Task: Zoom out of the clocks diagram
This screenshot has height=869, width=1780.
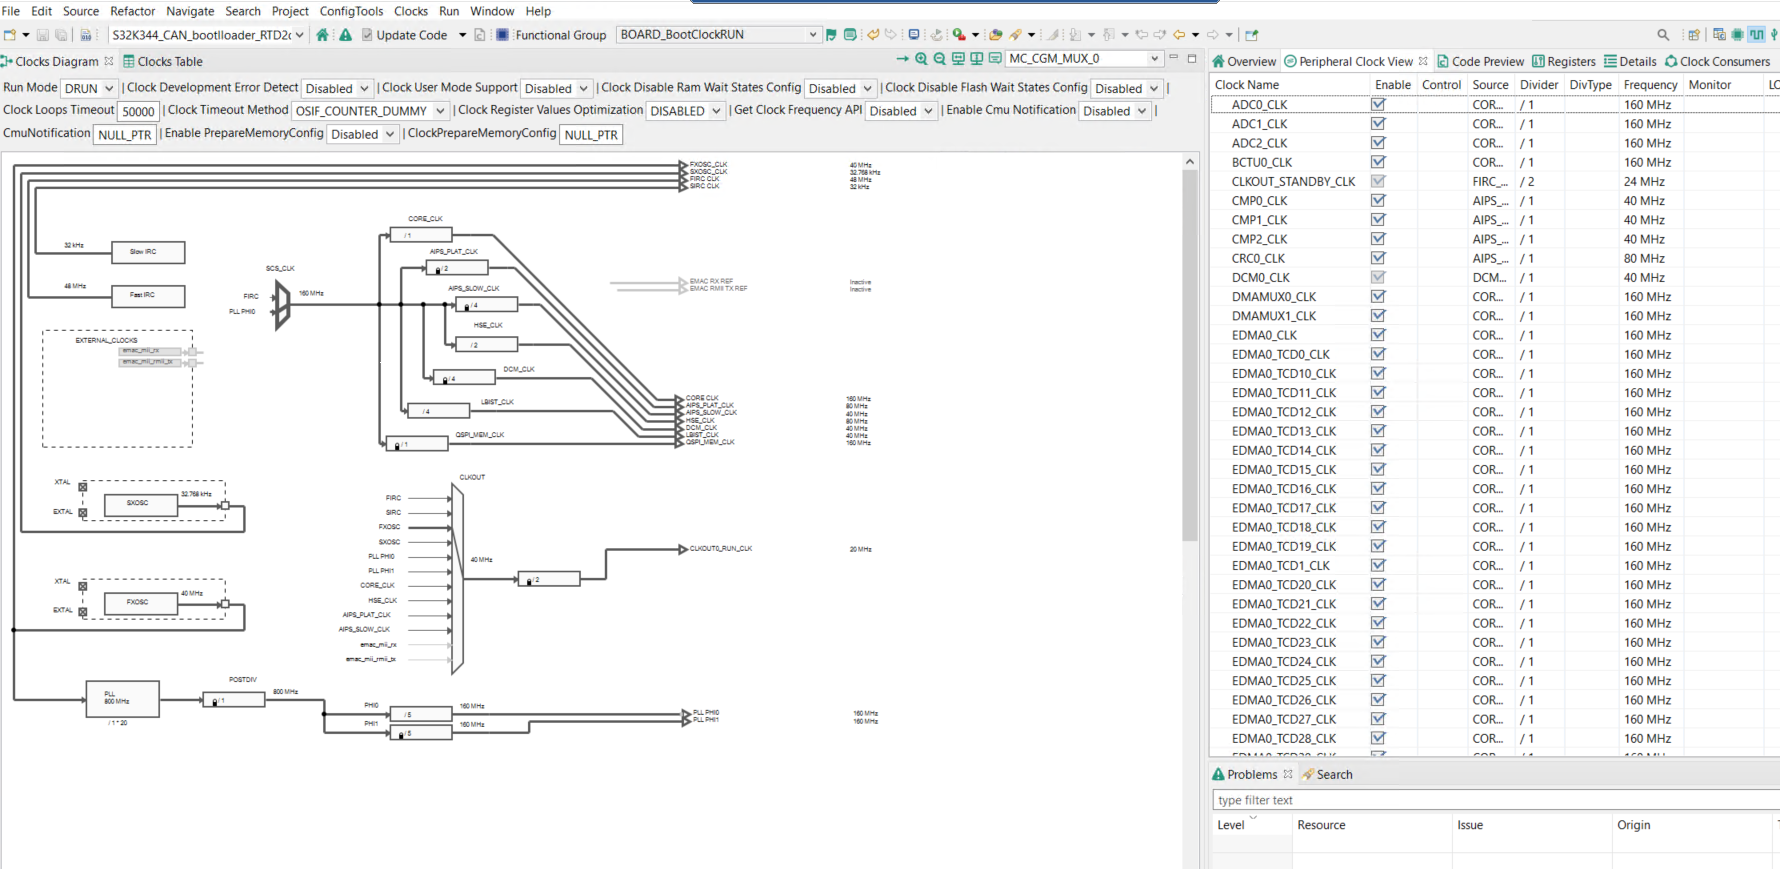Action: click(x=939, y=59)
